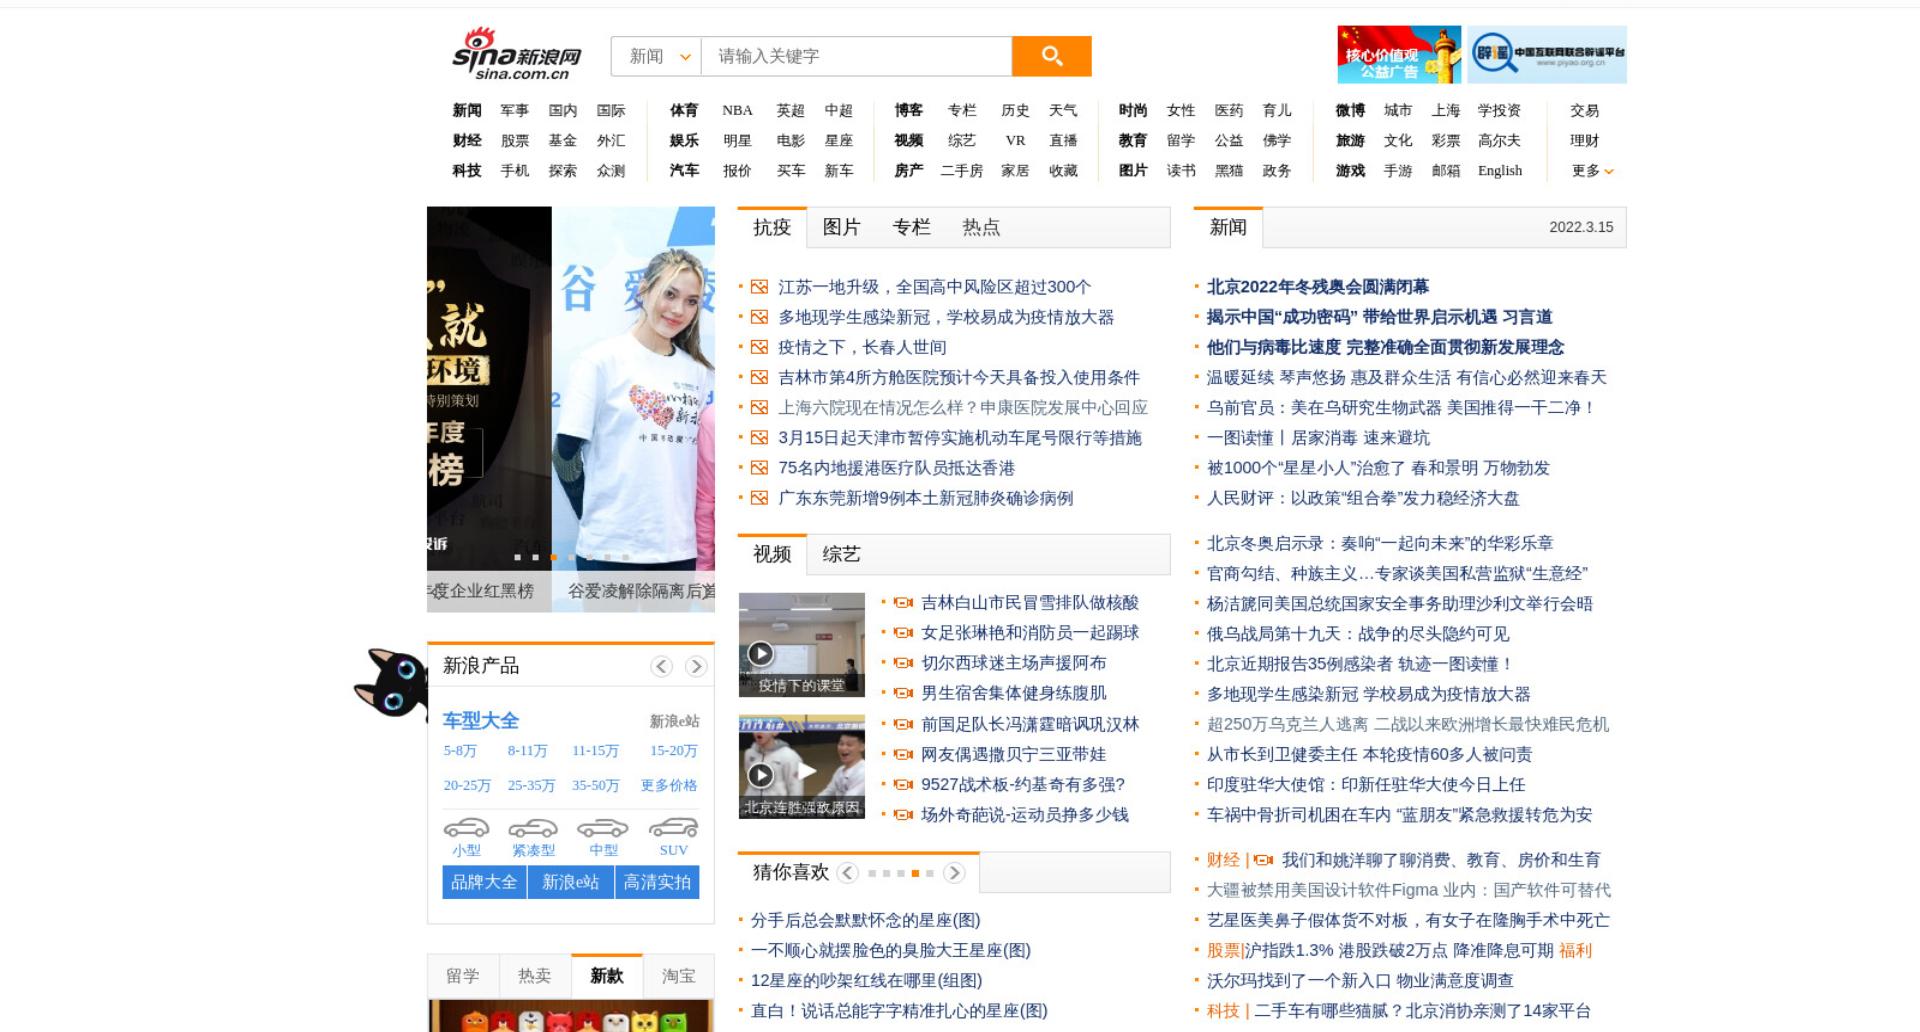Open 财经 in the navigation
1920x1032 pixels.
pyautogui.click(x=467, y=141)
